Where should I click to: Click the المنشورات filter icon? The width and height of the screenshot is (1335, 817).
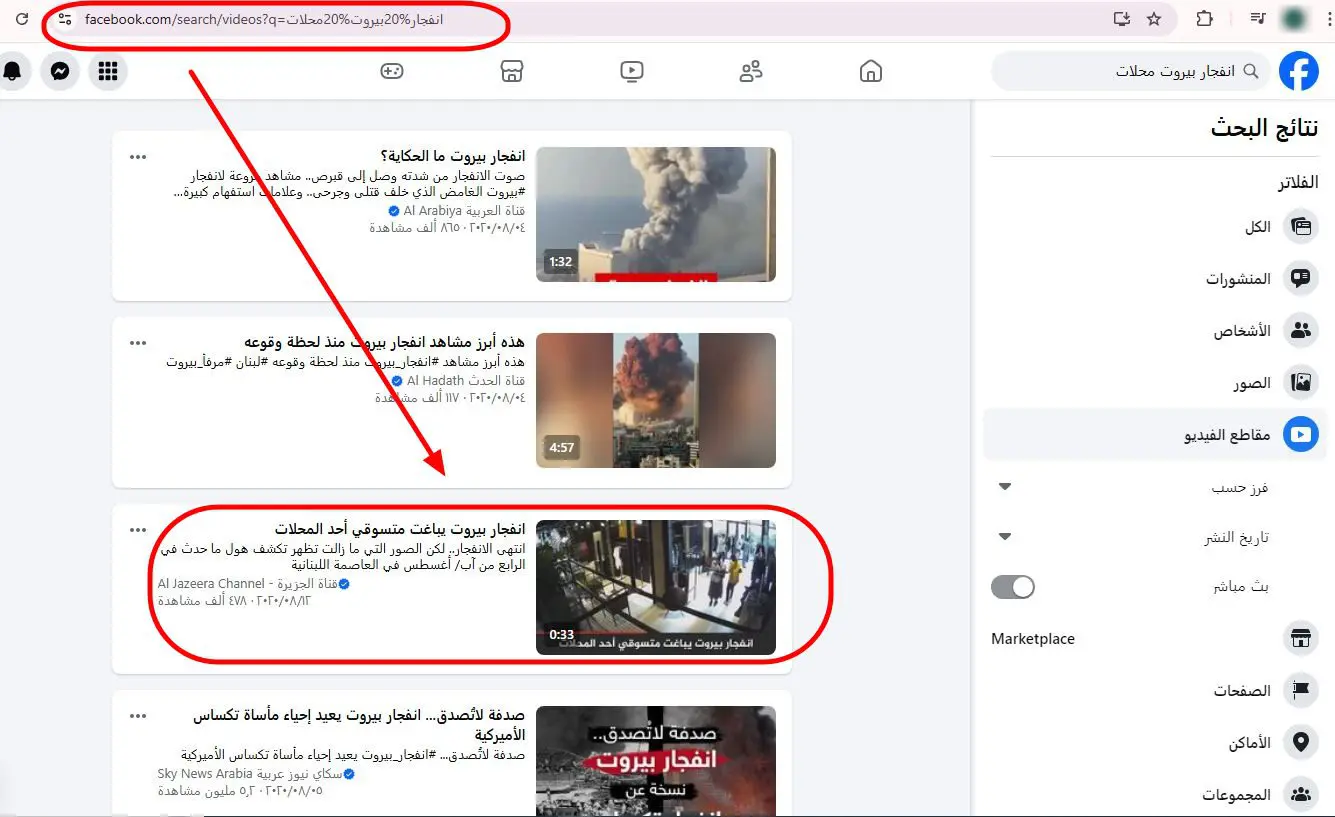(x=1301, y=278)
